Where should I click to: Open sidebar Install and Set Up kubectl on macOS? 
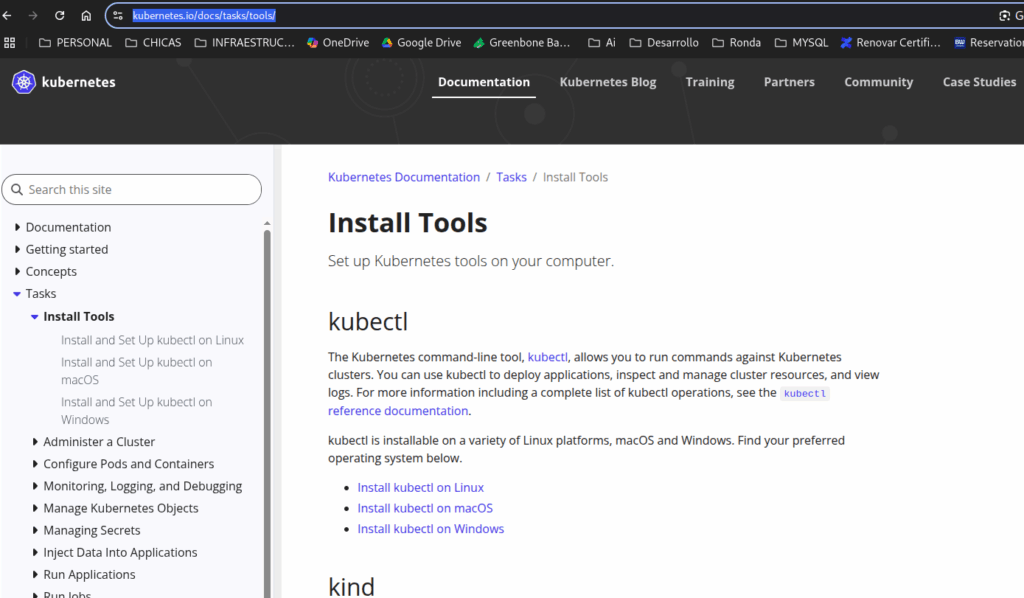click(x=136, y=371)
